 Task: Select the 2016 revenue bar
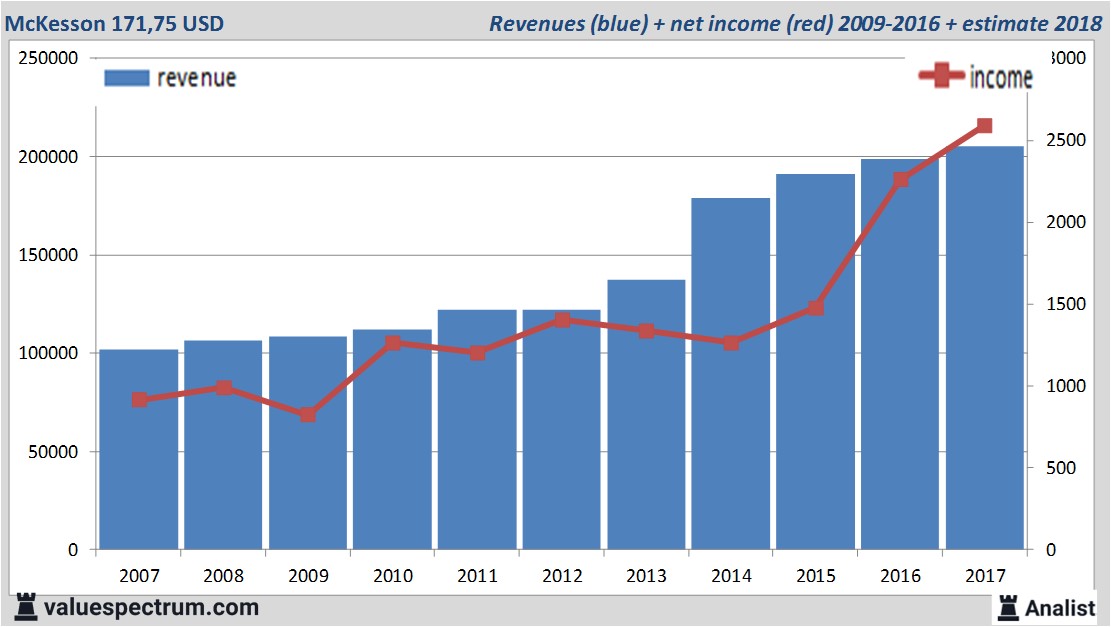(x=900, y=354)
